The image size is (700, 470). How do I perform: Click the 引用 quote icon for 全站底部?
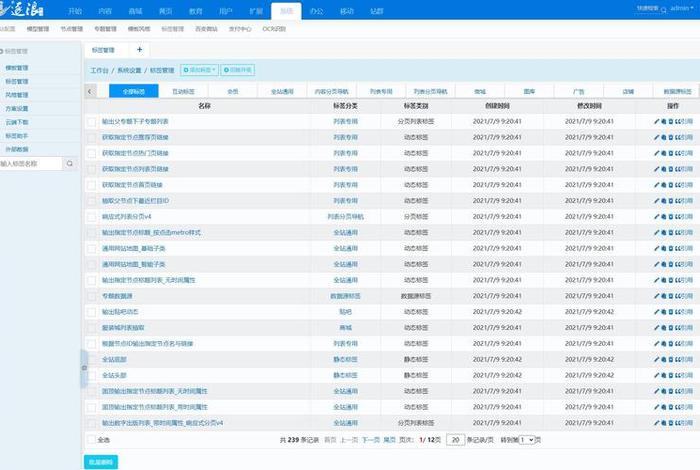coord(684,359)
